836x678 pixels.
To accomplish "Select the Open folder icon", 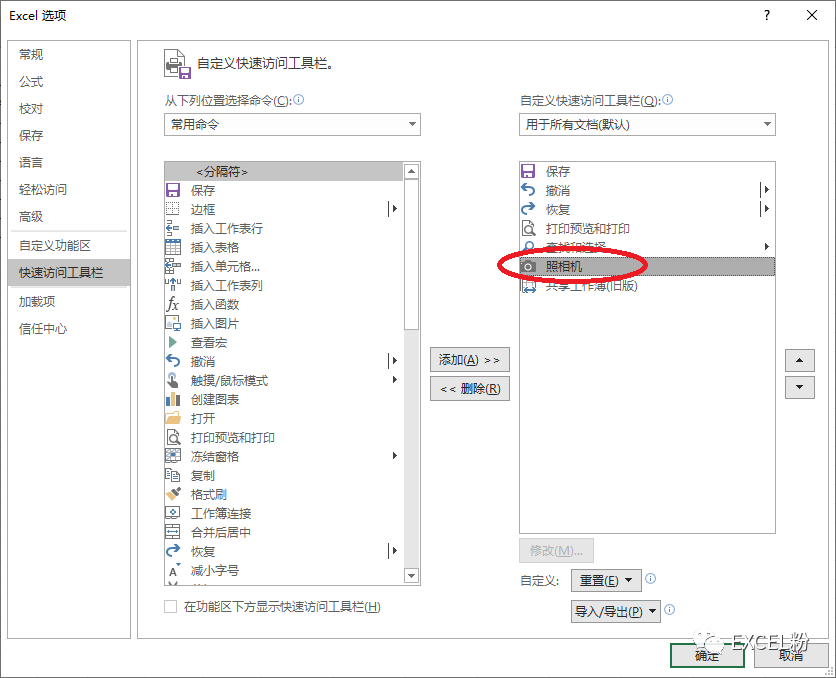I will tap(173, 418).
